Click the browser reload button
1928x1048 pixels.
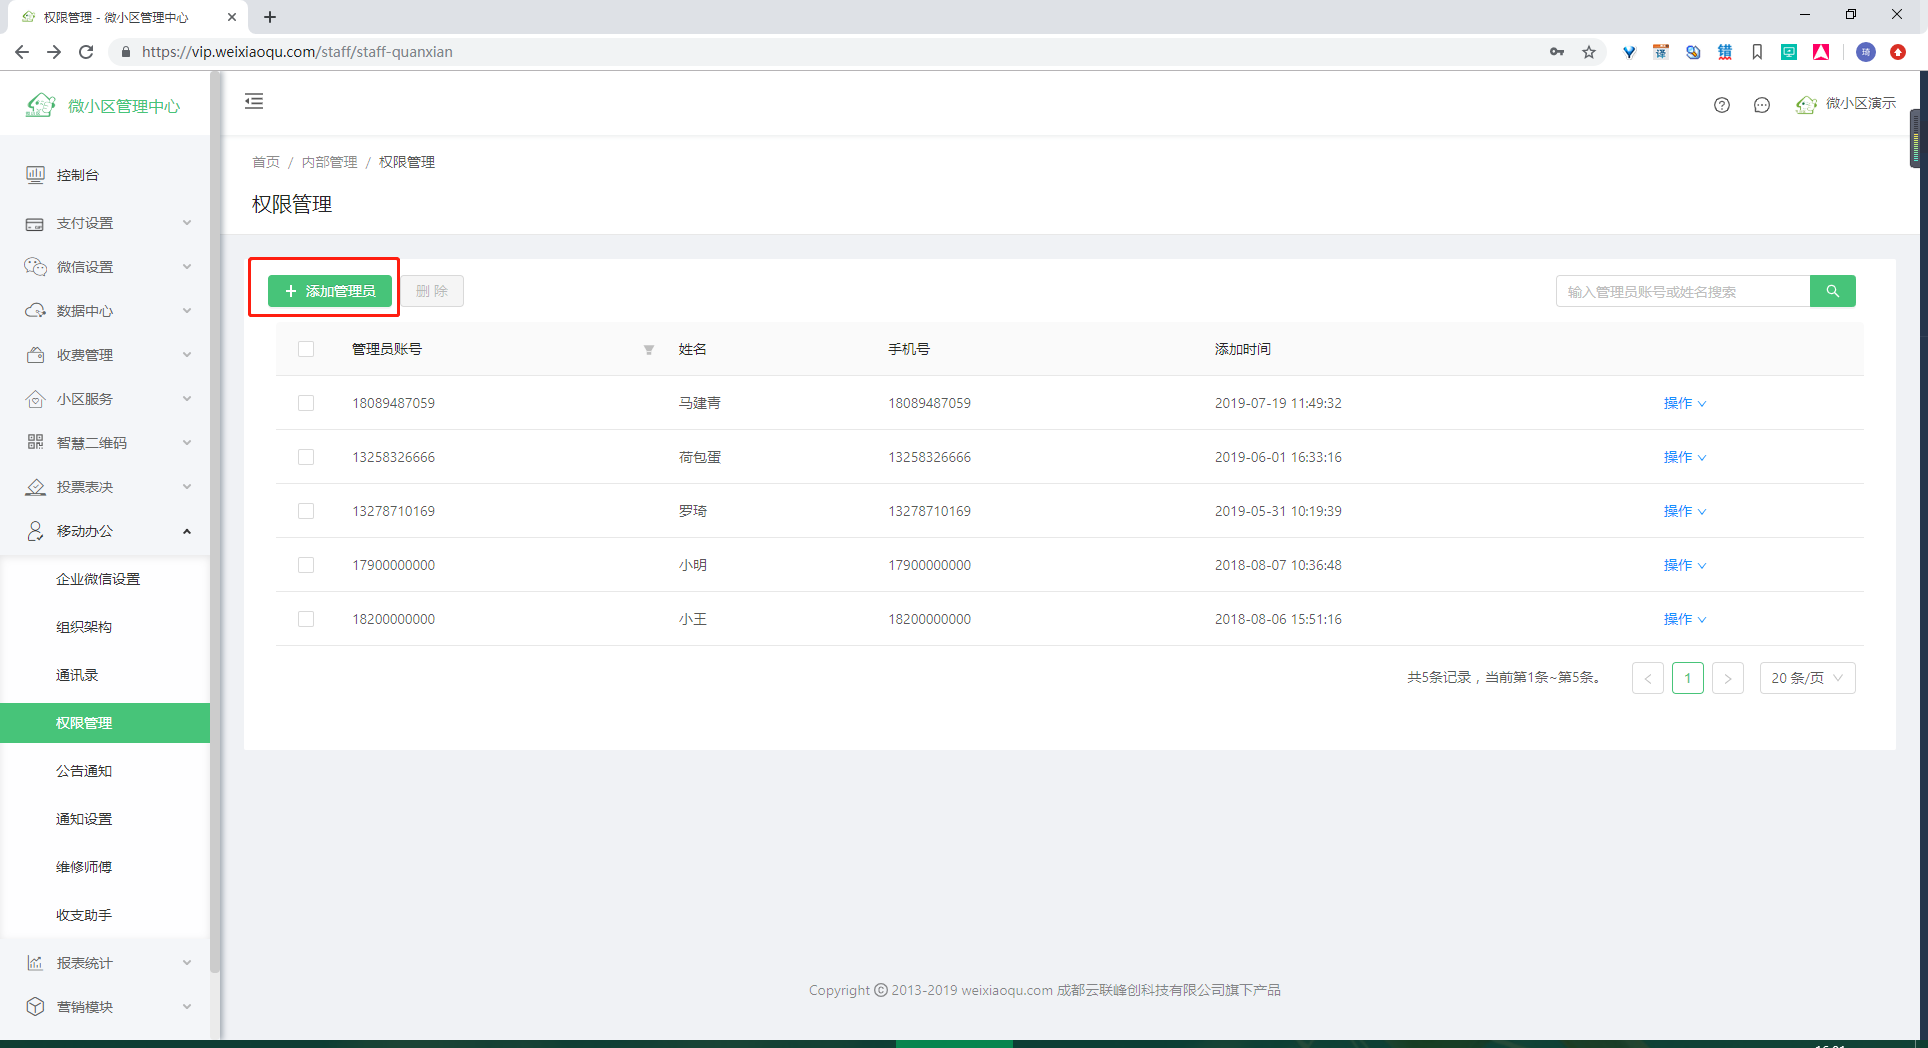point(86,52)
